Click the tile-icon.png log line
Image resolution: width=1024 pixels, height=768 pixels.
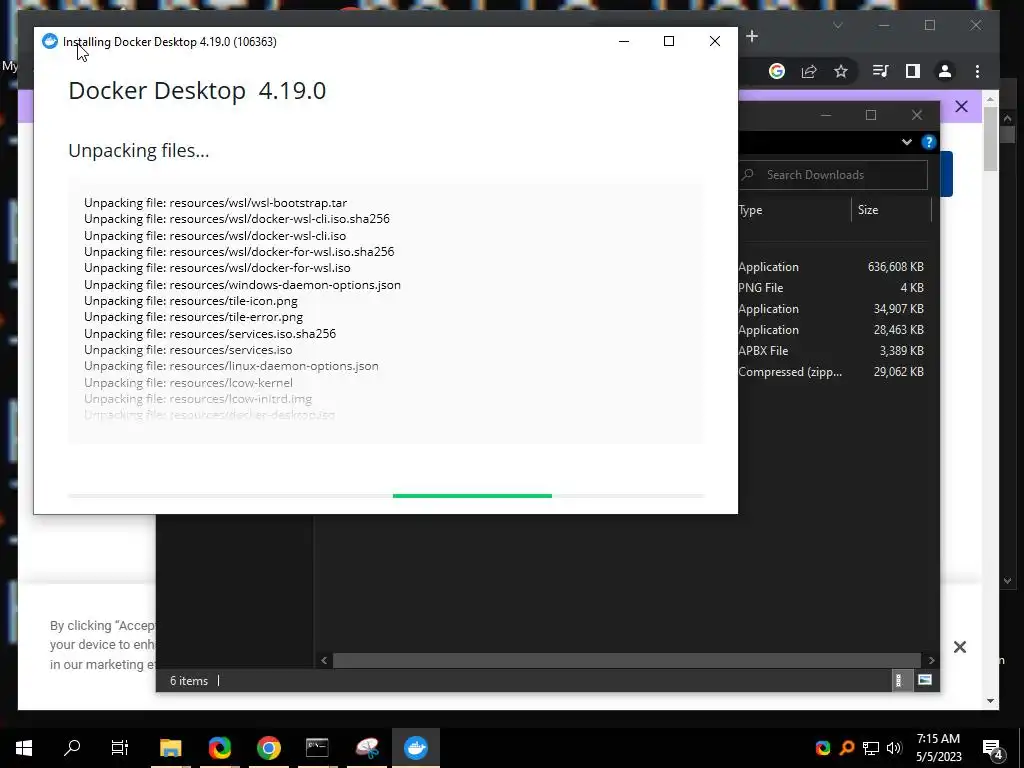pos(191,301)
